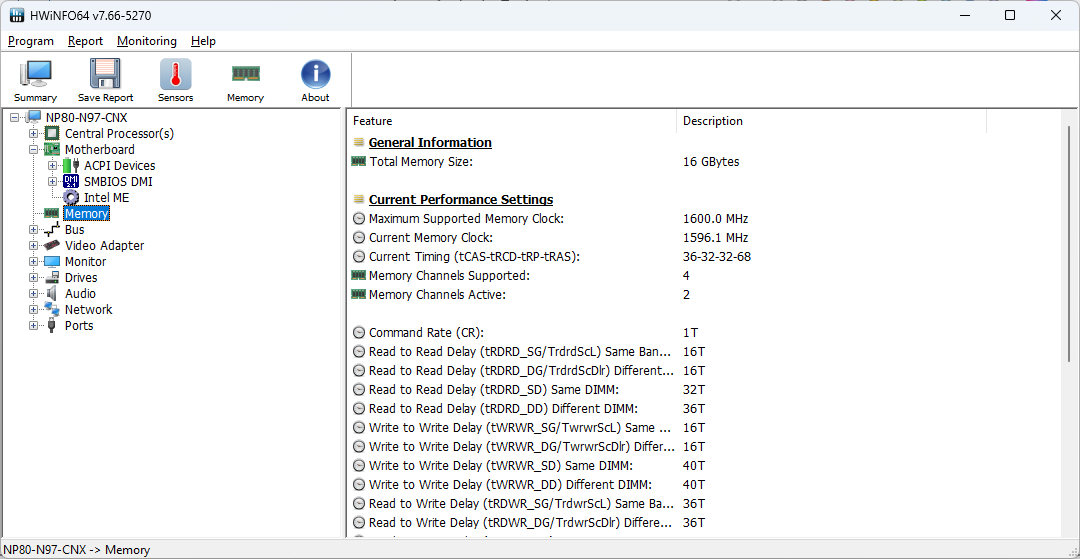This screenshot has width=1080, height=559.
Task: Expand the ACPI Devices node
Action: click(52, 165)
